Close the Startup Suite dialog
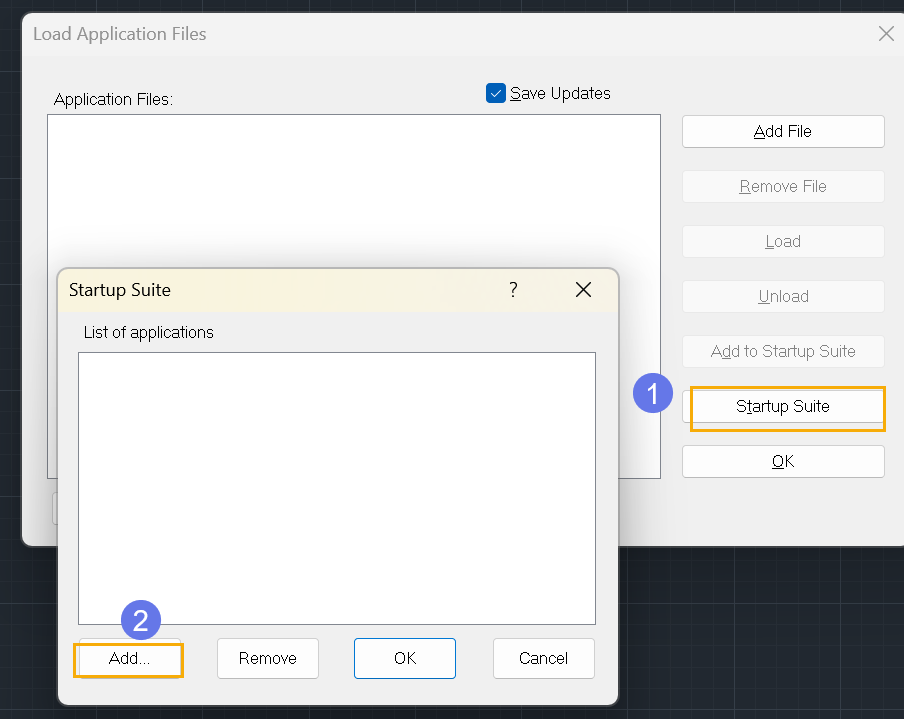 coord(583,289)
